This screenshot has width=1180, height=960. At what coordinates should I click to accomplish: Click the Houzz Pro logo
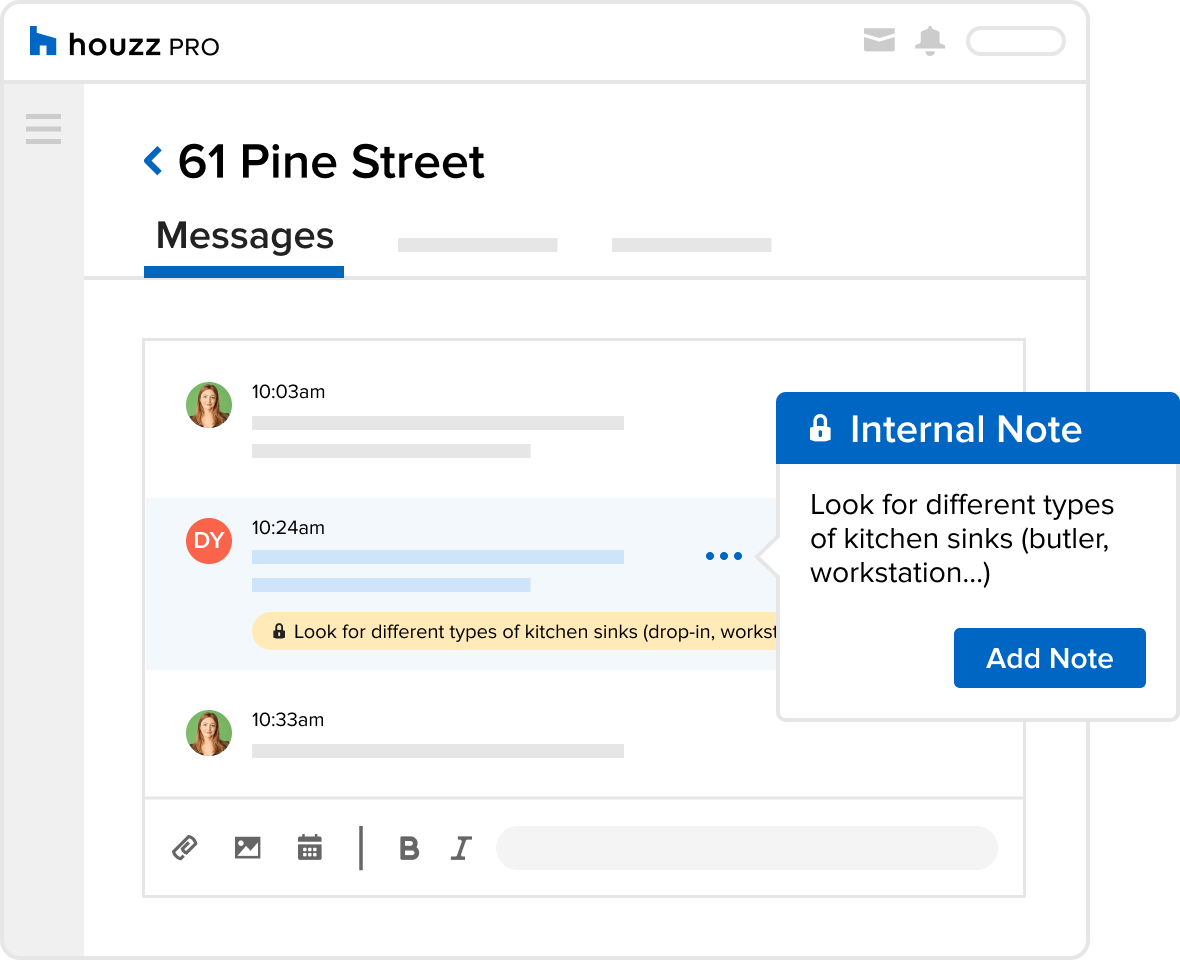pyautogui.click(x=124, y=42)
